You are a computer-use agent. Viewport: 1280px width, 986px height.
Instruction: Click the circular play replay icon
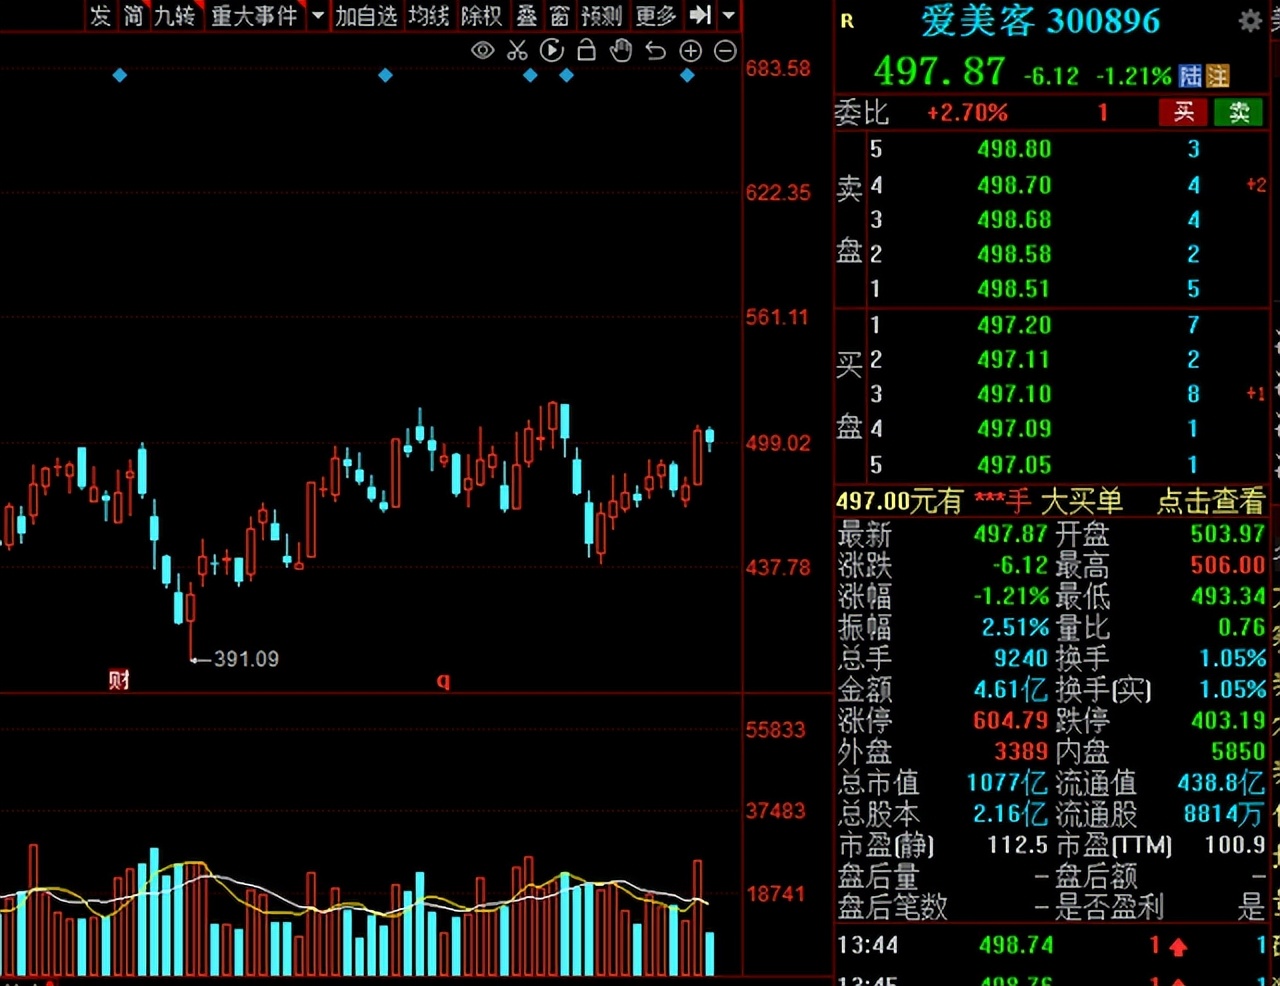tap(551, 50)
